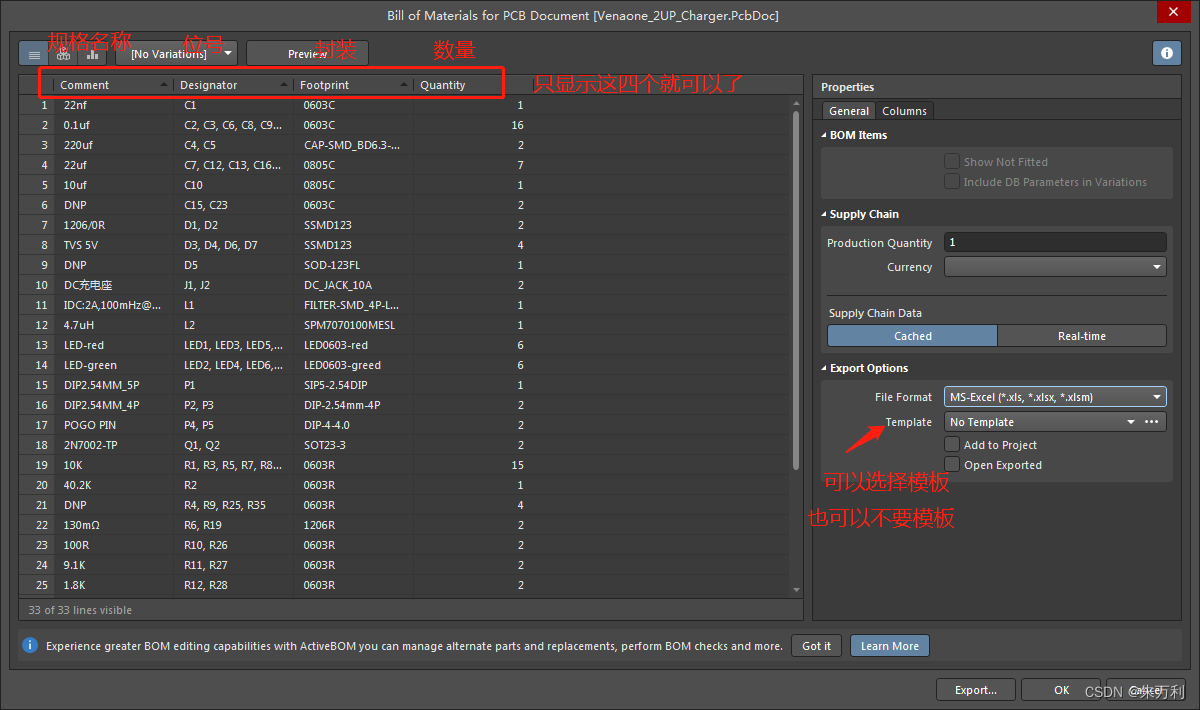This screenshot has width=1200, height=710.
Task: Select the General tab
Action: [848, 111]
